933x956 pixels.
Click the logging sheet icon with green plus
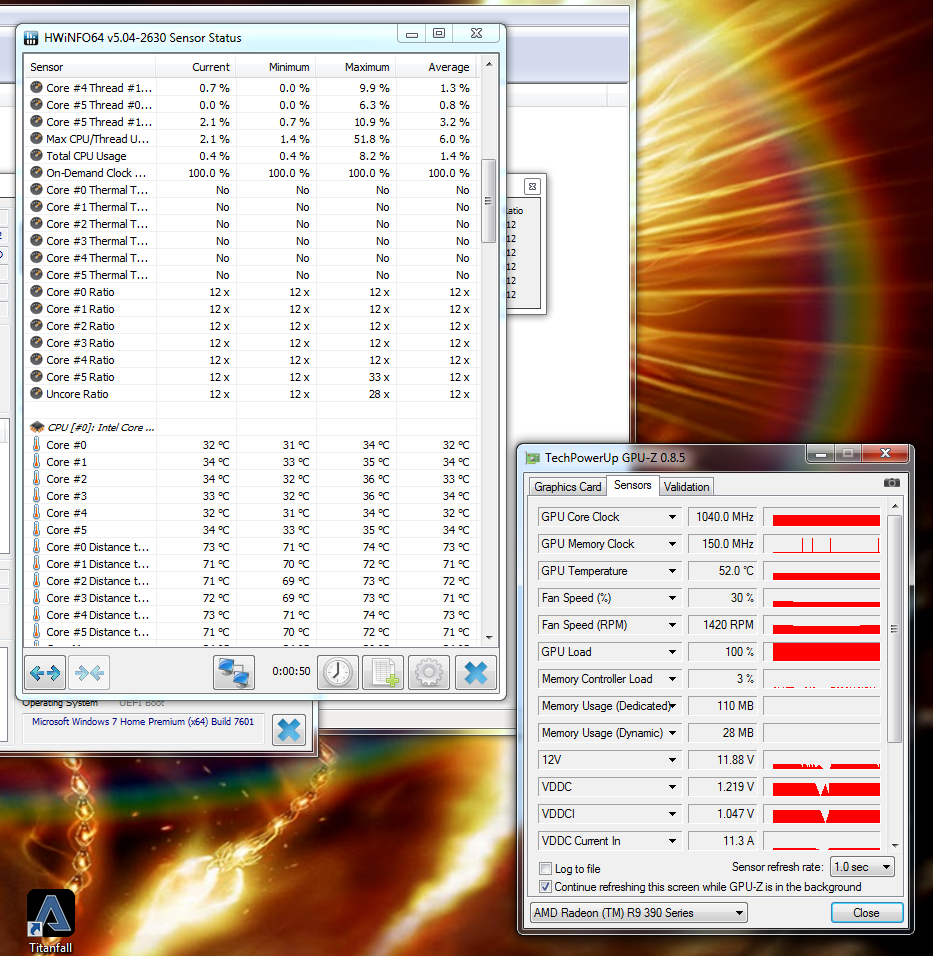coord(383,672)
